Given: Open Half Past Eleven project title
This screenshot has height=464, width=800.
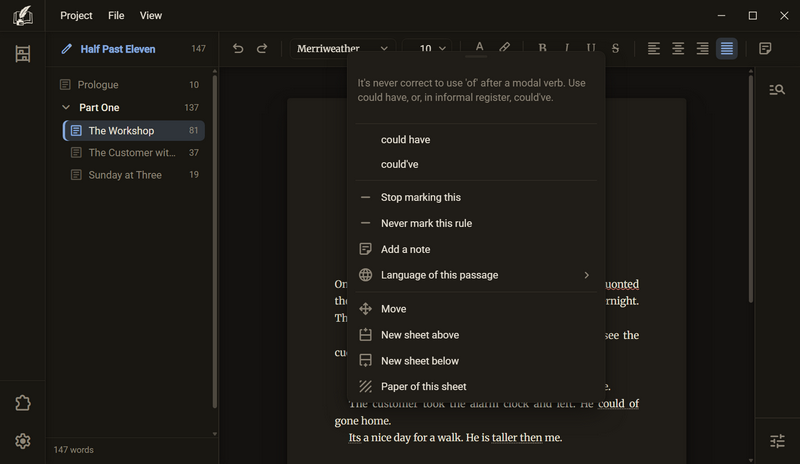Looking at the screenshot, I should click(118, 49).
